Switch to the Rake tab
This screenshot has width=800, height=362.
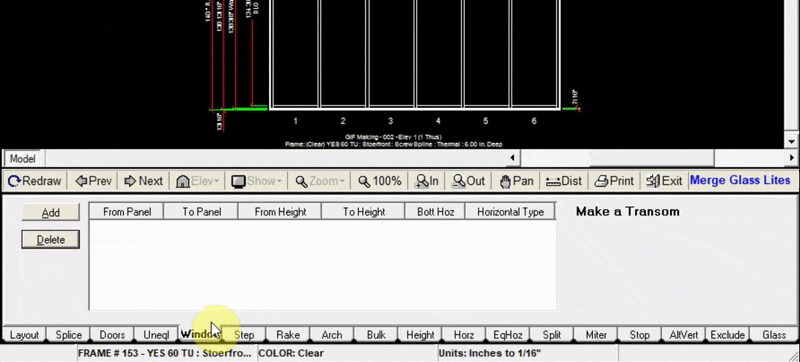288,335
